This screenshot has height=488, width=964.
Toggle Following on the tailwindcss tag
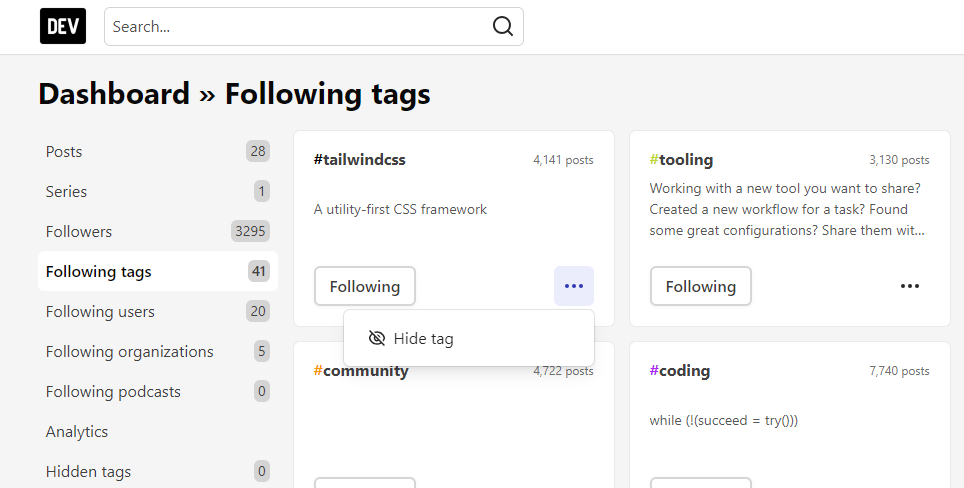pyautogui.click(x=365, y=286)
